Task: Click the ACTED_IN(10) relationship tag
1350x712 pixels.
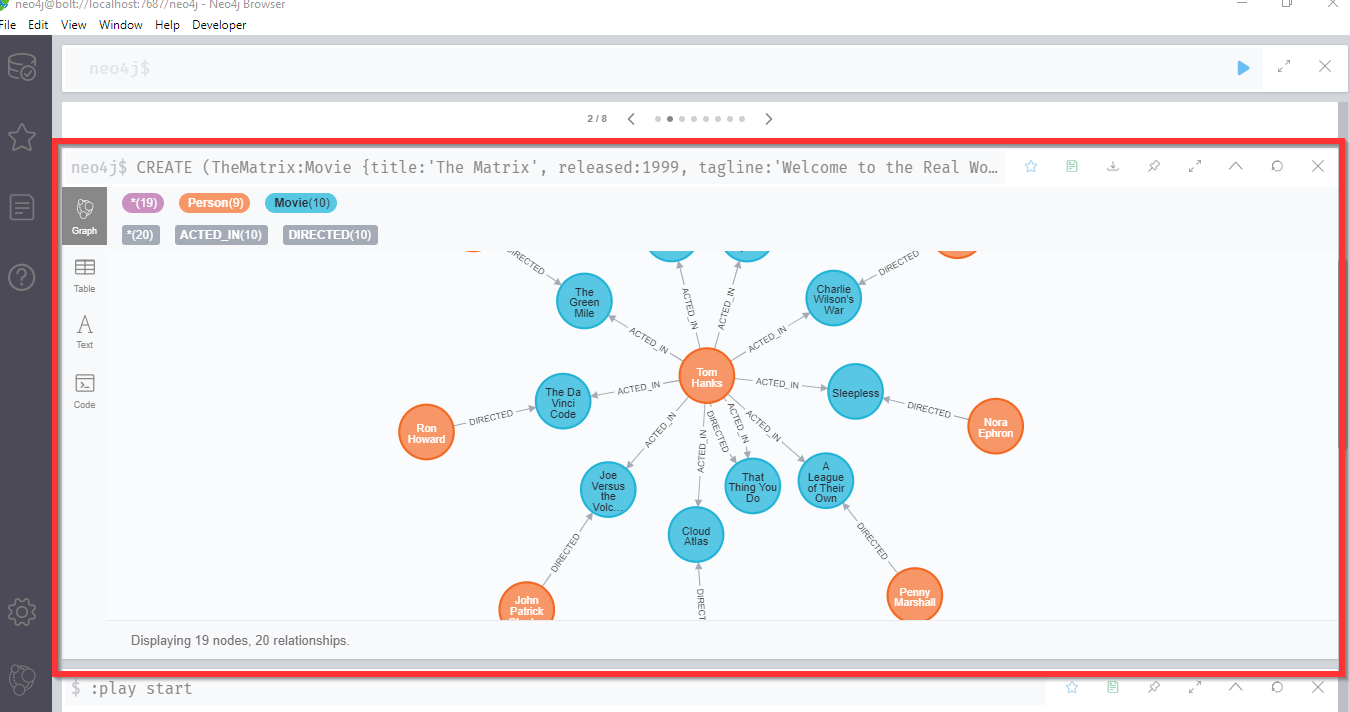Action: (221, 235)
